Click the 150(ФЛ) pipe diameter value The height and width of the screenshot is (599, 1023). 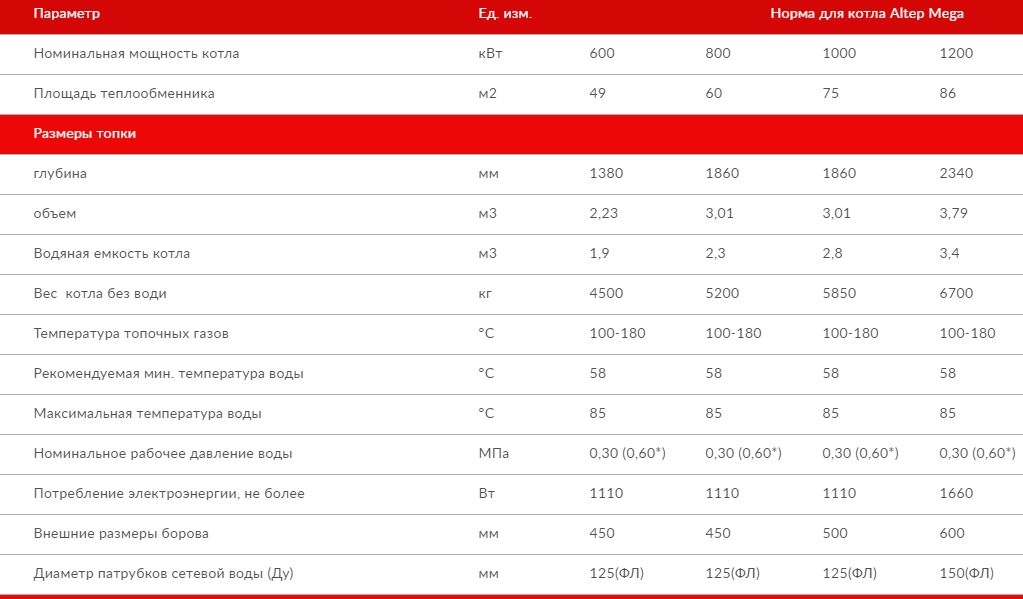[966, 574]
